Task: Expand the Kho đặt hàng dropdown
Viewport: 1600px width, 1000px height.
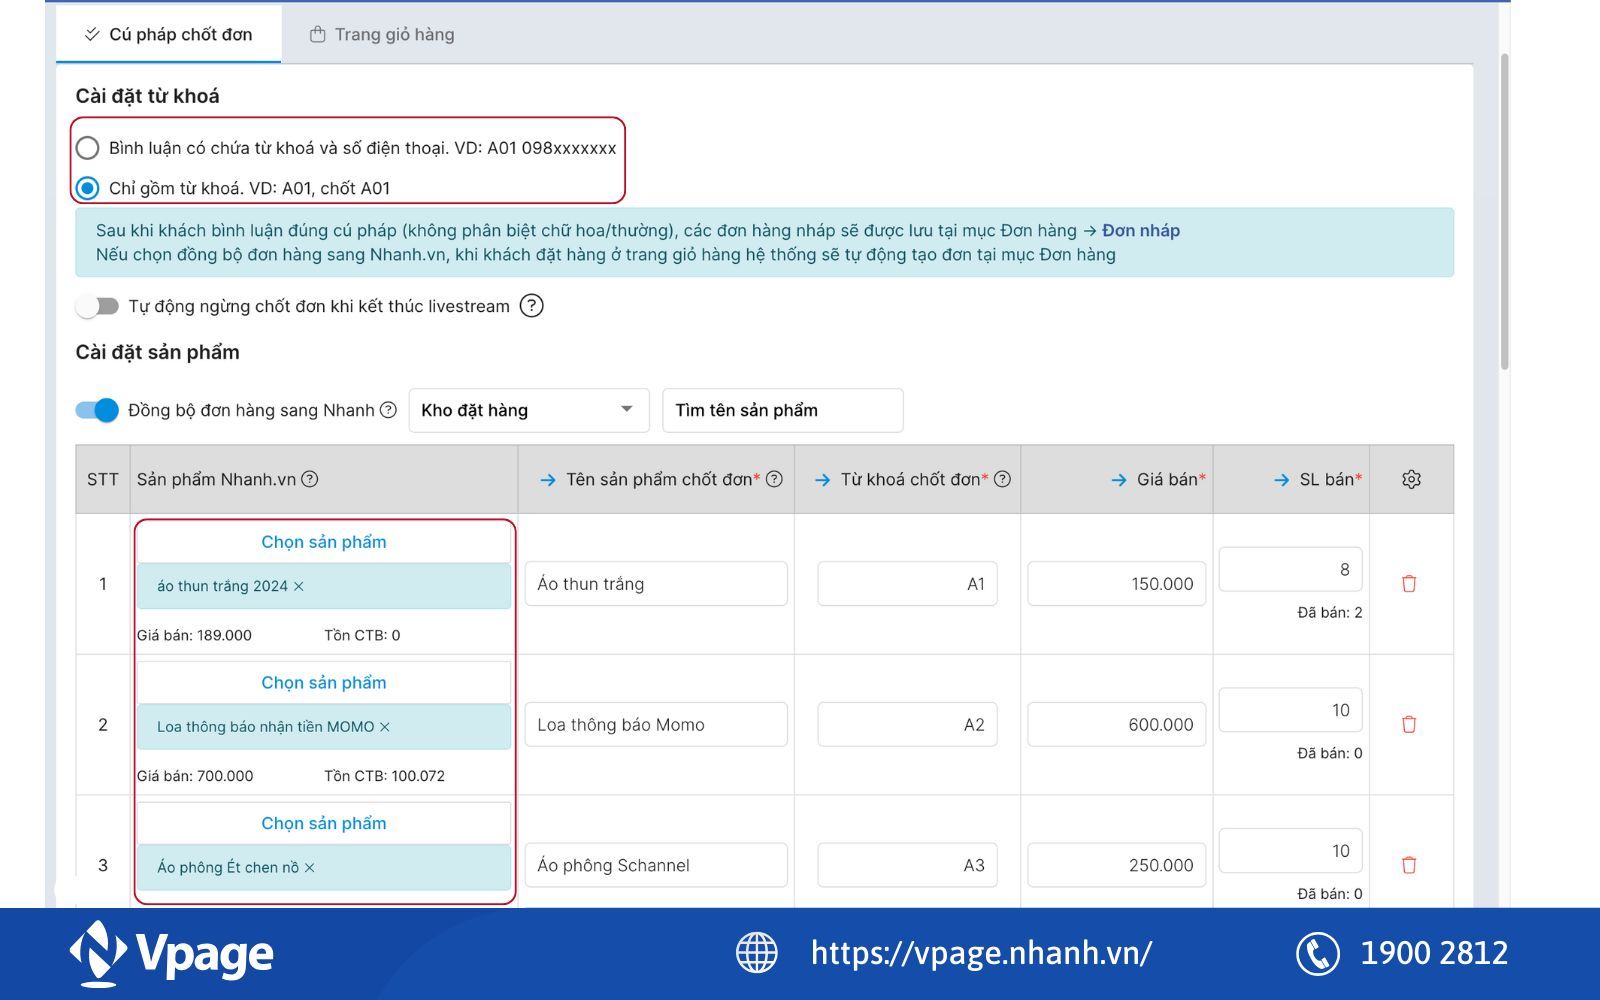Action: (x=529, y=410)
